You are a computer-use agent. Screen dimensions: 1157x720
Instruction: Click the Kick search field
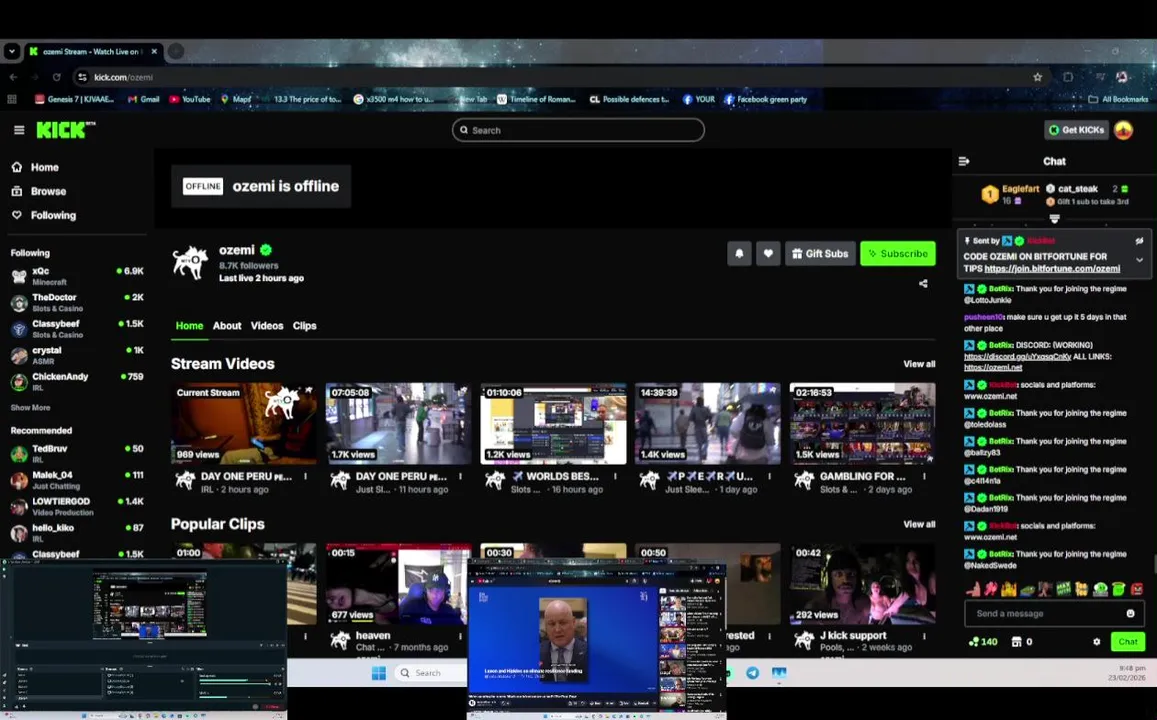point(578,130)
